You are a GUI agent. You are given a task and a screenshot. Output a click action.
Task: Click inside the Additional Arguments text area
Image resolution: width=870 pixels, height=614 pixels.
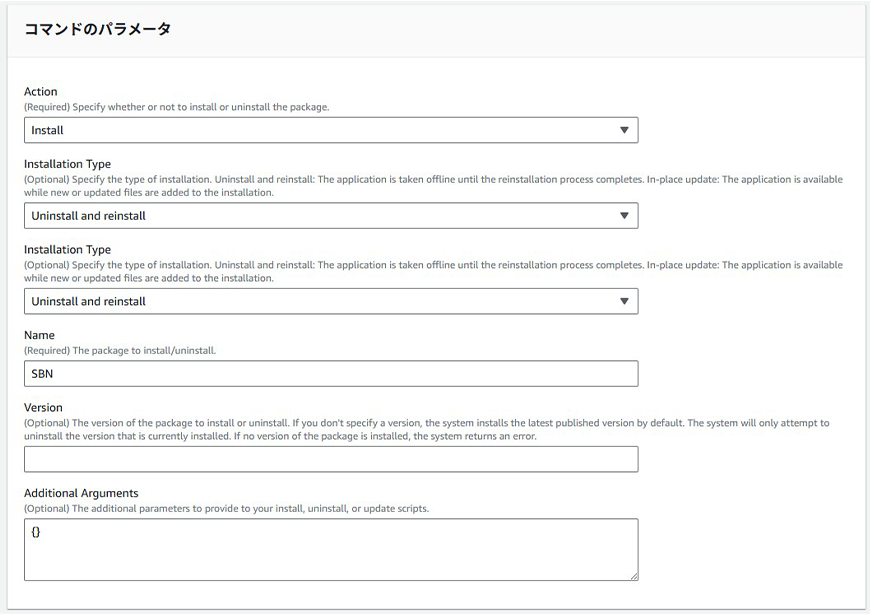pos(330,549)
